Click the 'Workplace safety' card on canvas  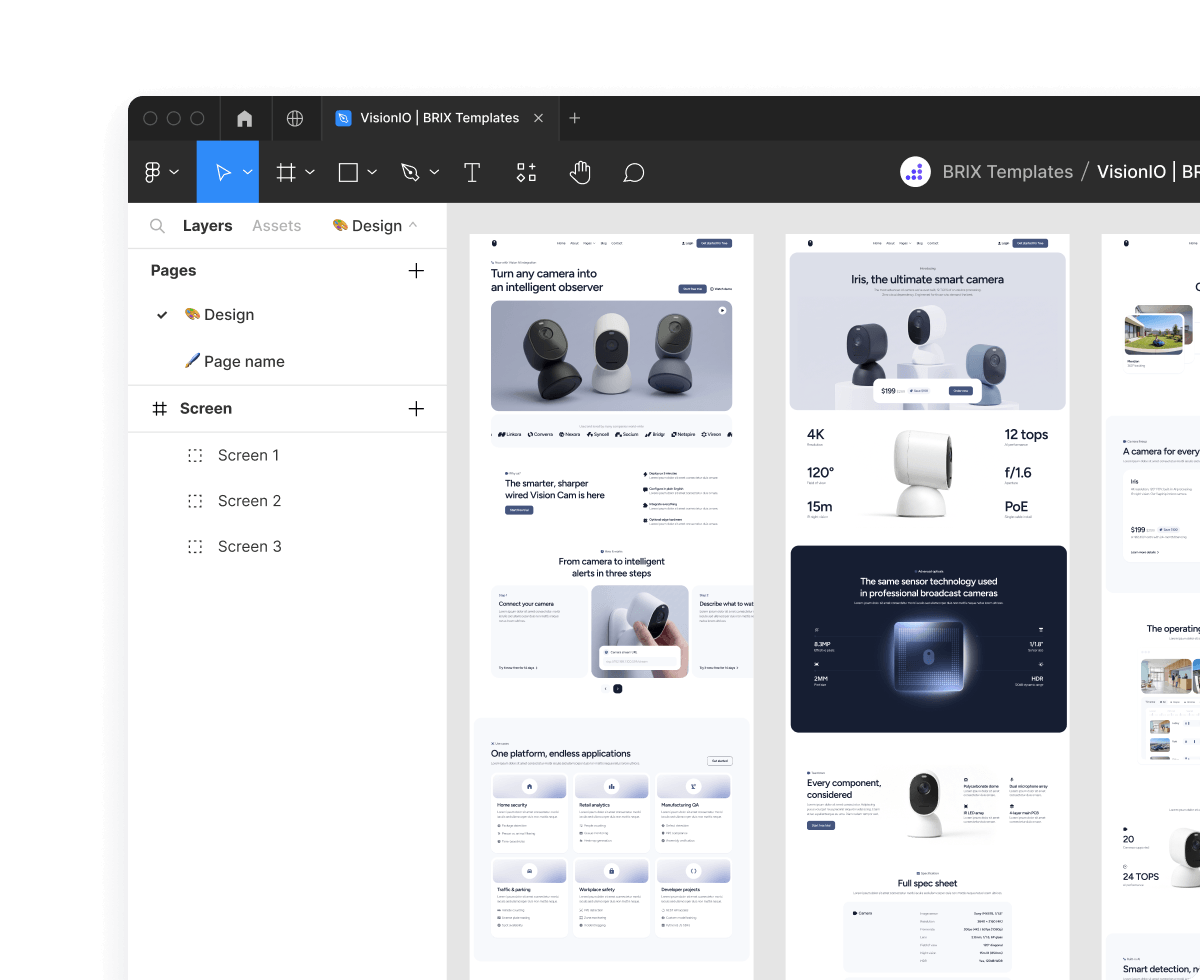coord(612,897)
